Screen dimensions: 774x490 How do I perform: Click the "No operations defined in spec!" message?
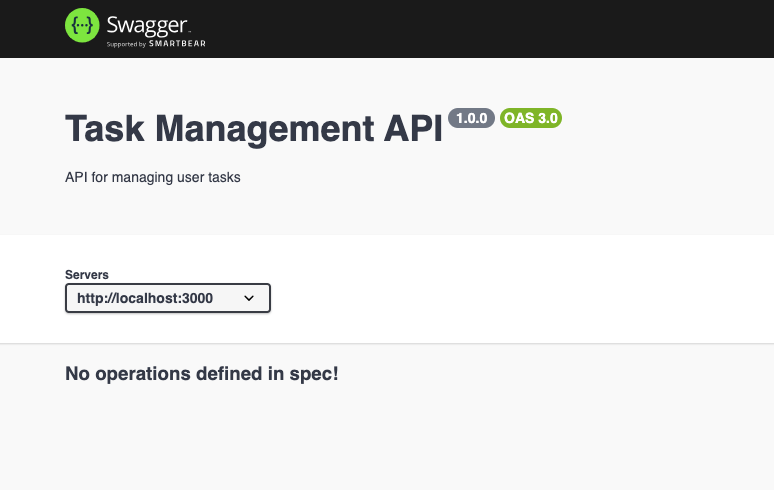click(x=202, y=374)
